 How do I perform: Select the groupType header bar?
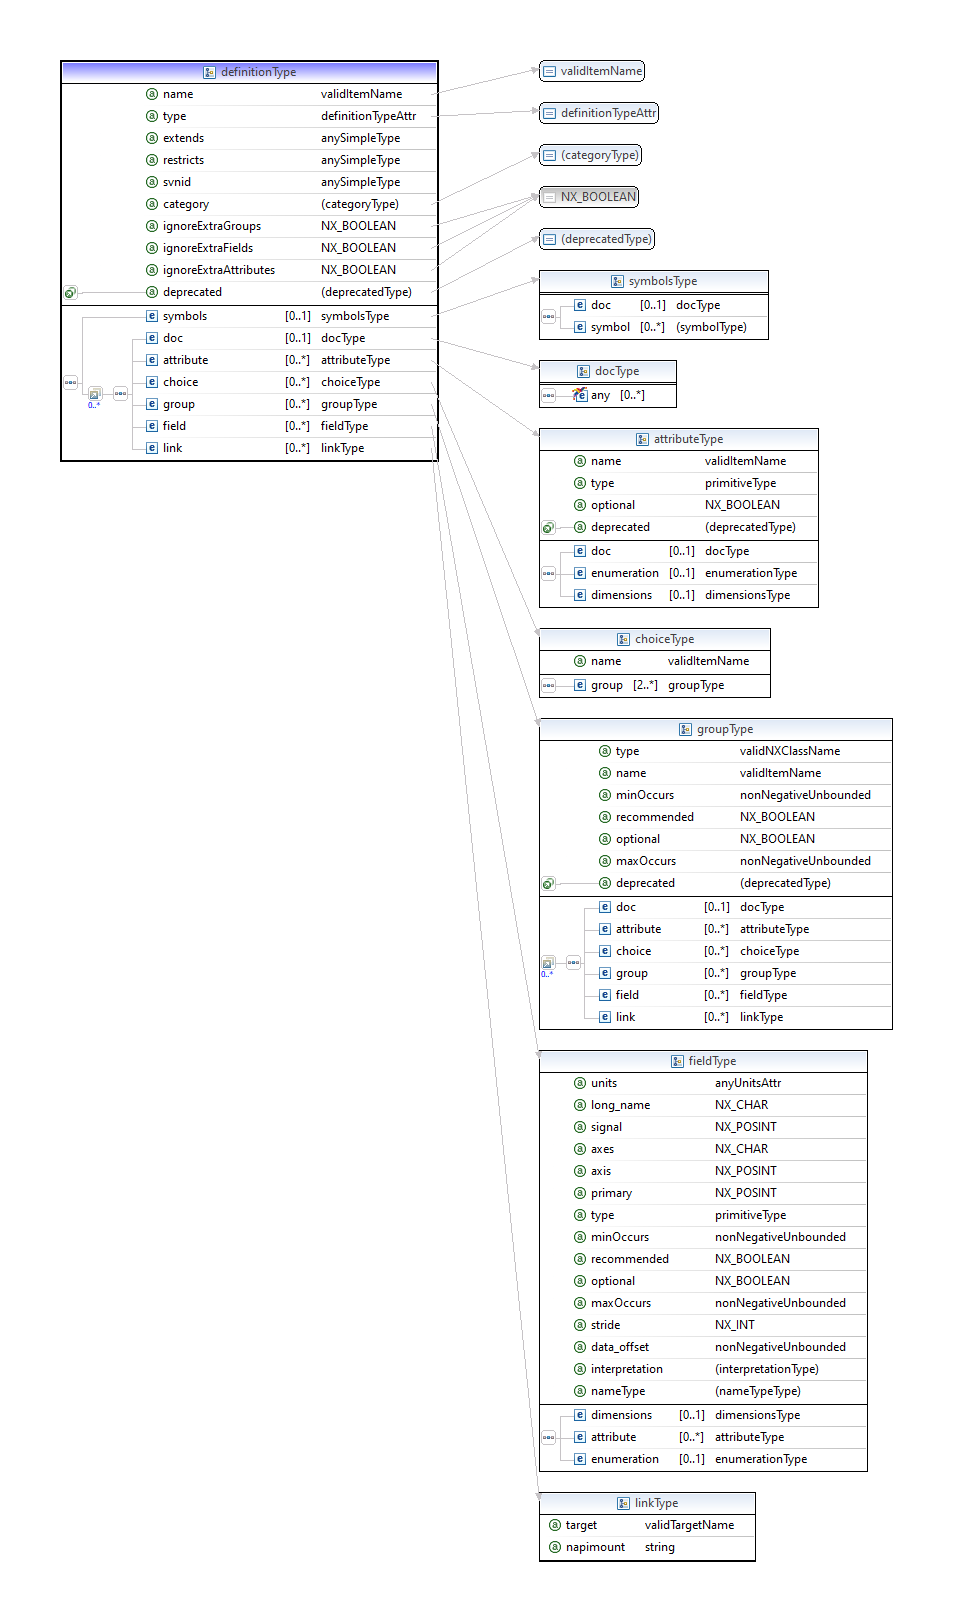pos(715,729)
